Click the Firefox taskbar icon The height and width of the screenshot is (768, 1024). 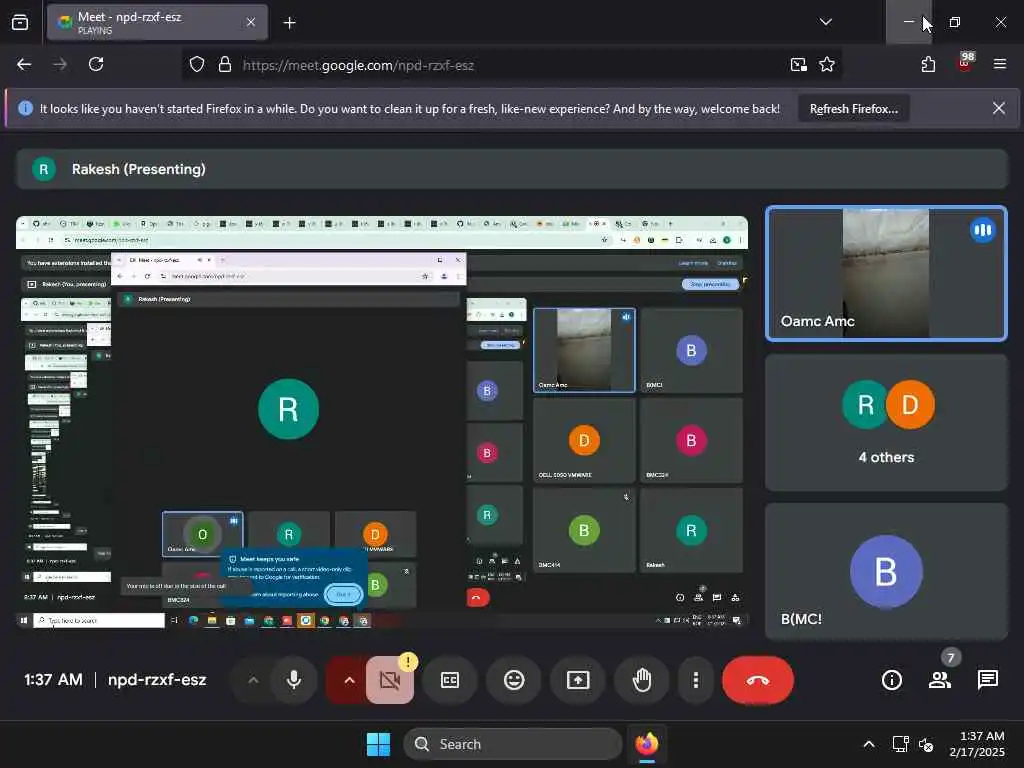pos(647,744)
